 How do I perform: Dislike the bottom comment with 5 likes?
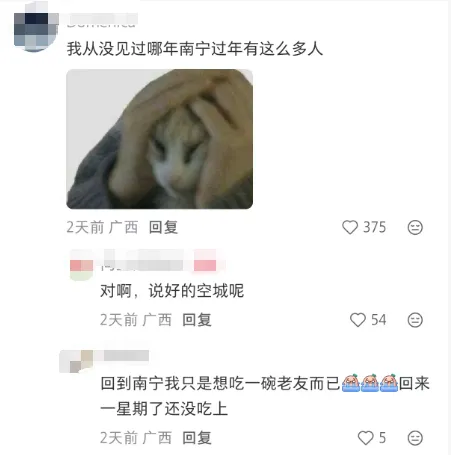click(415, 438)
